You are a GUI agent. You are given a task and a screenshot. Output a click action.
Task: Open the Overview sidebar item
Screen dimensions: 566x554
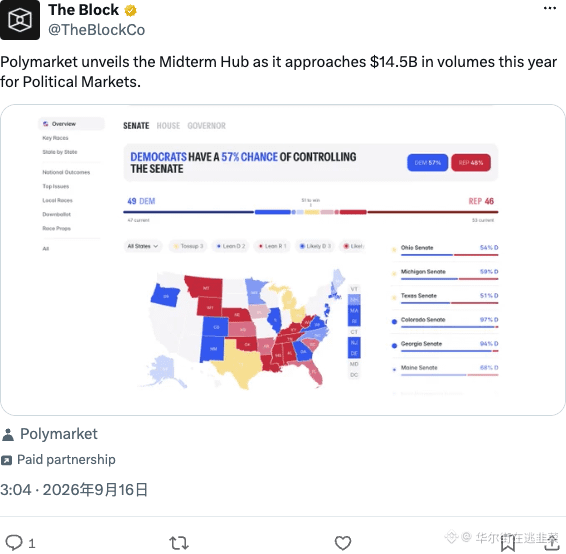point(71,124)
